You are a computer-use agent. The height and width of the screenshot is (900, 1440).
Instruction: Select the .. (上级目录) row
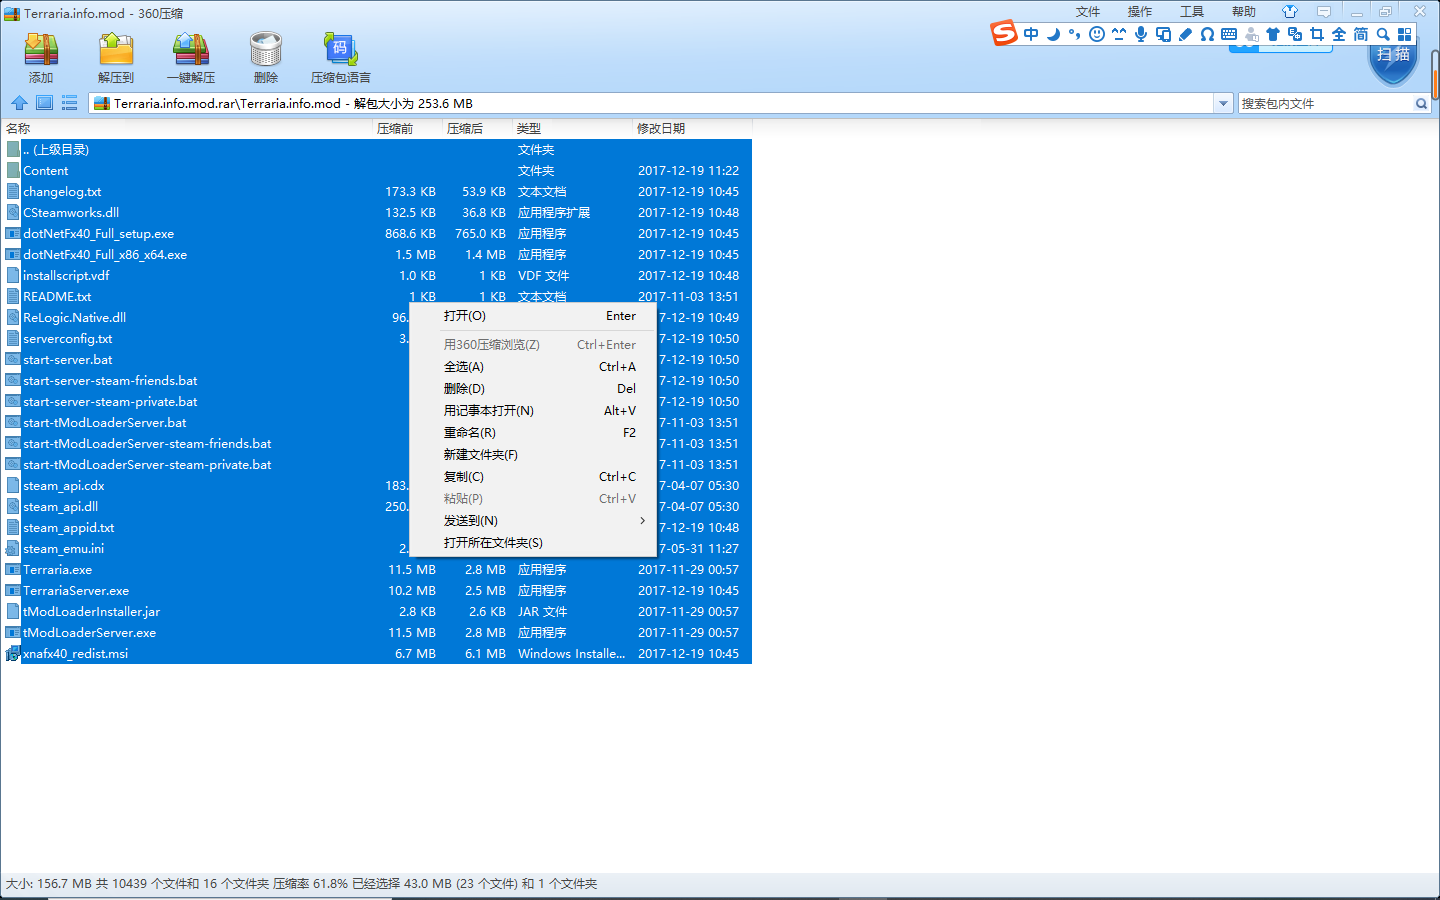coord(377,150)
